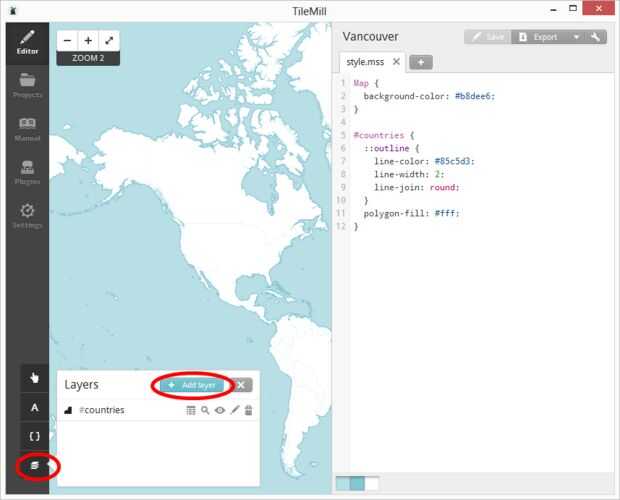This screenshot has height=500, width=620.
Task: Click the ZOOM 2 indicator
Action: (88, 58)
